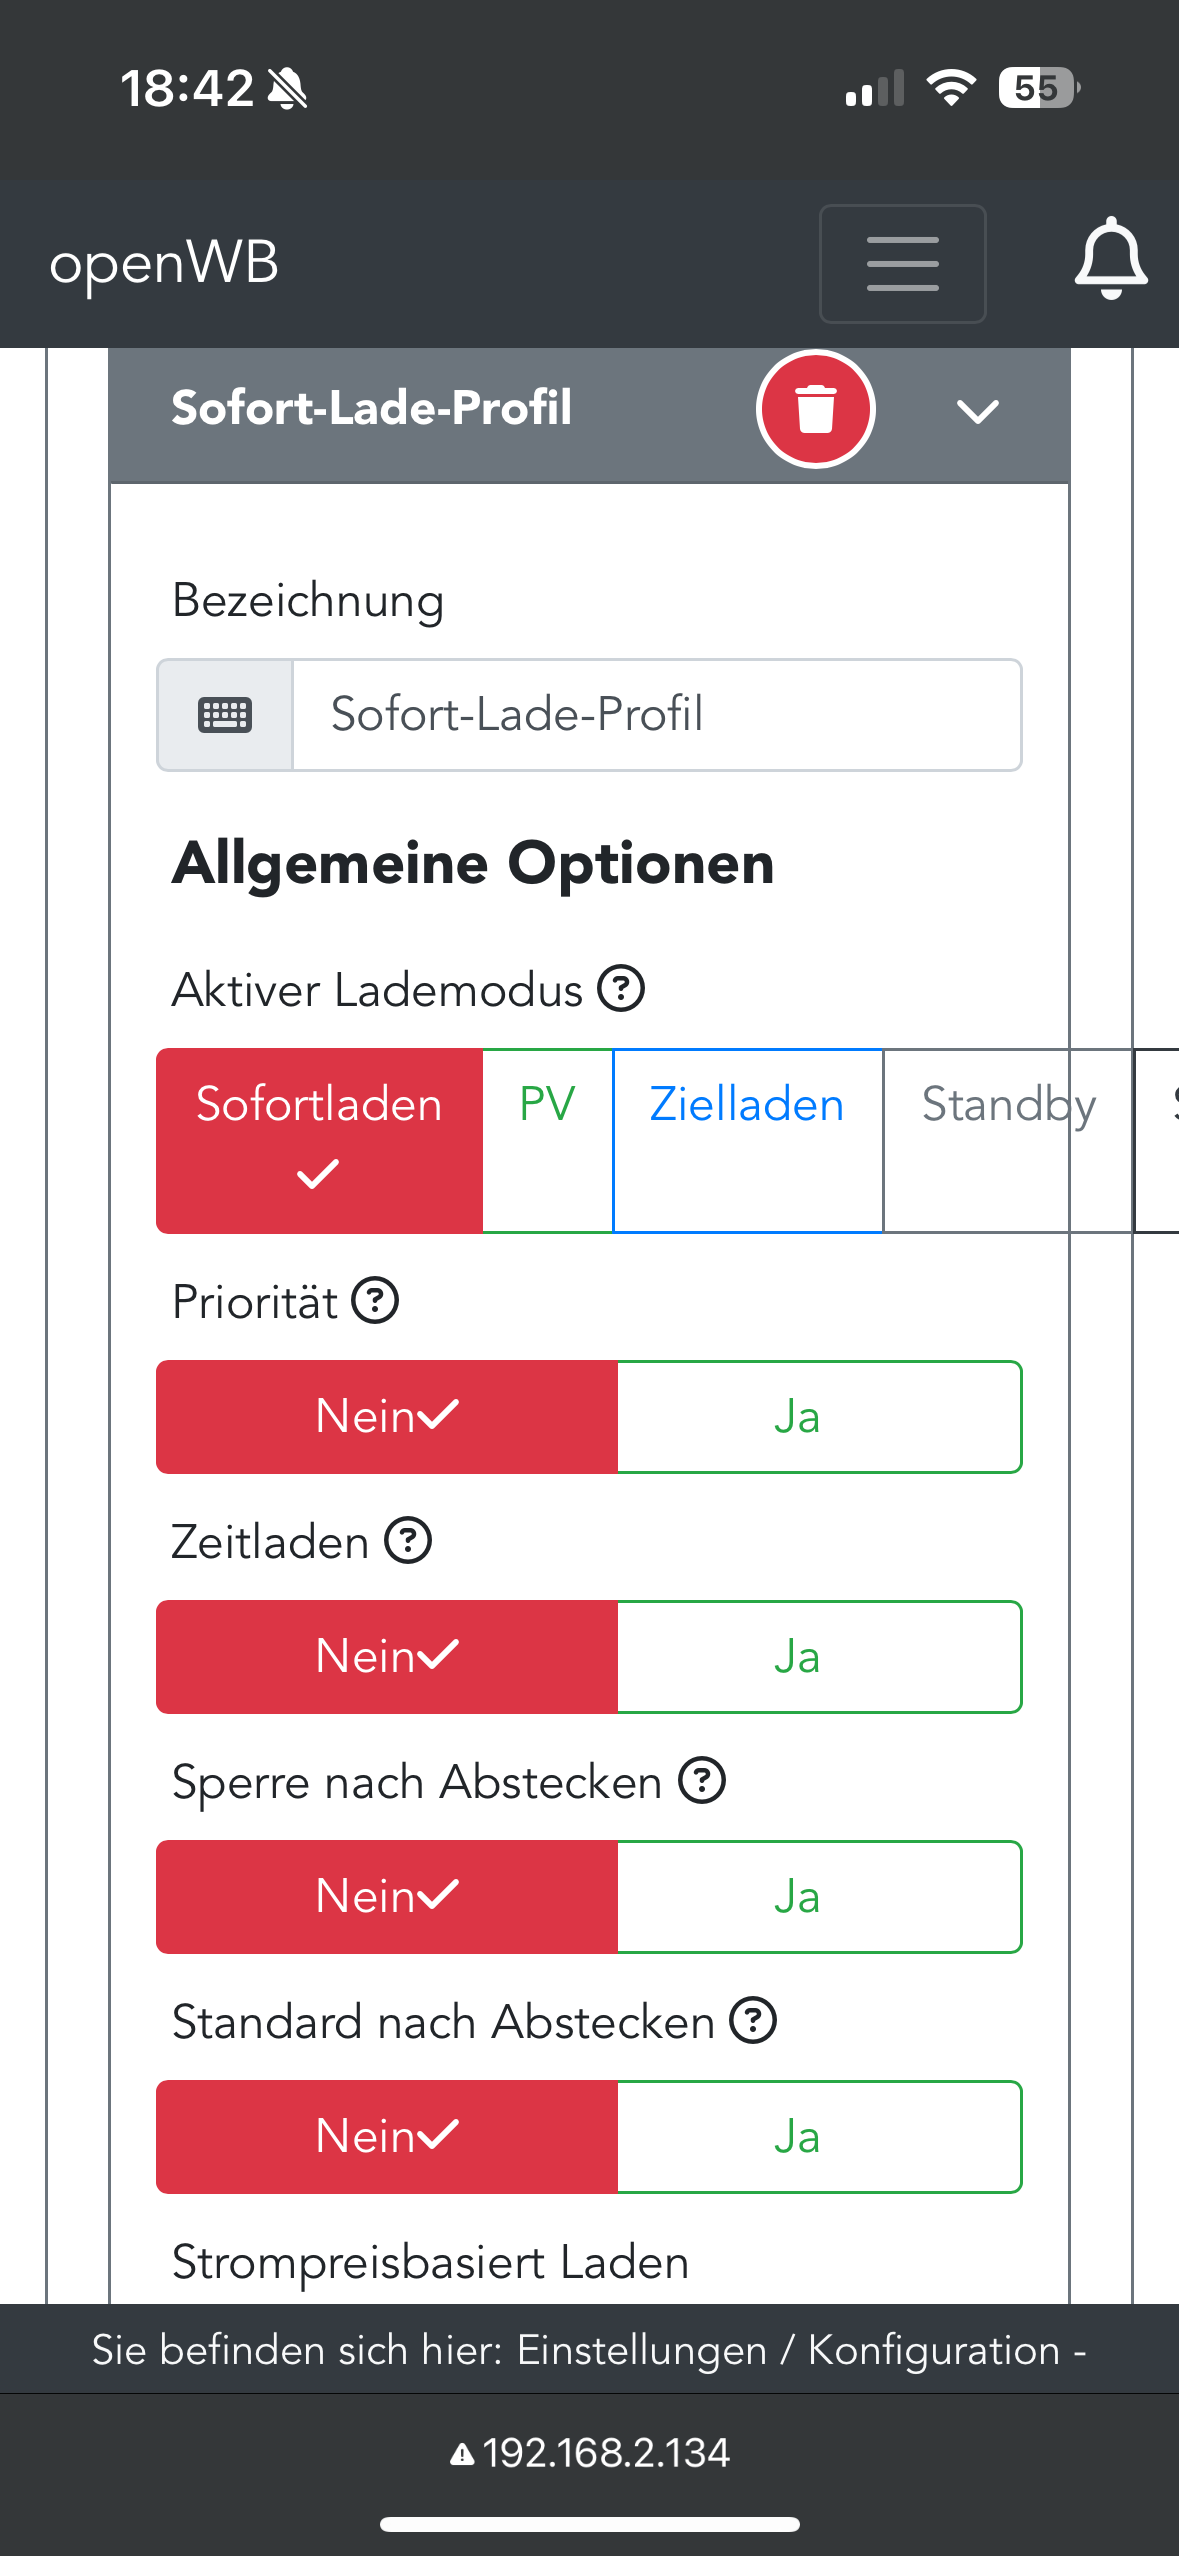Open help for Sperre nach Abstecken

(702, 1781)
